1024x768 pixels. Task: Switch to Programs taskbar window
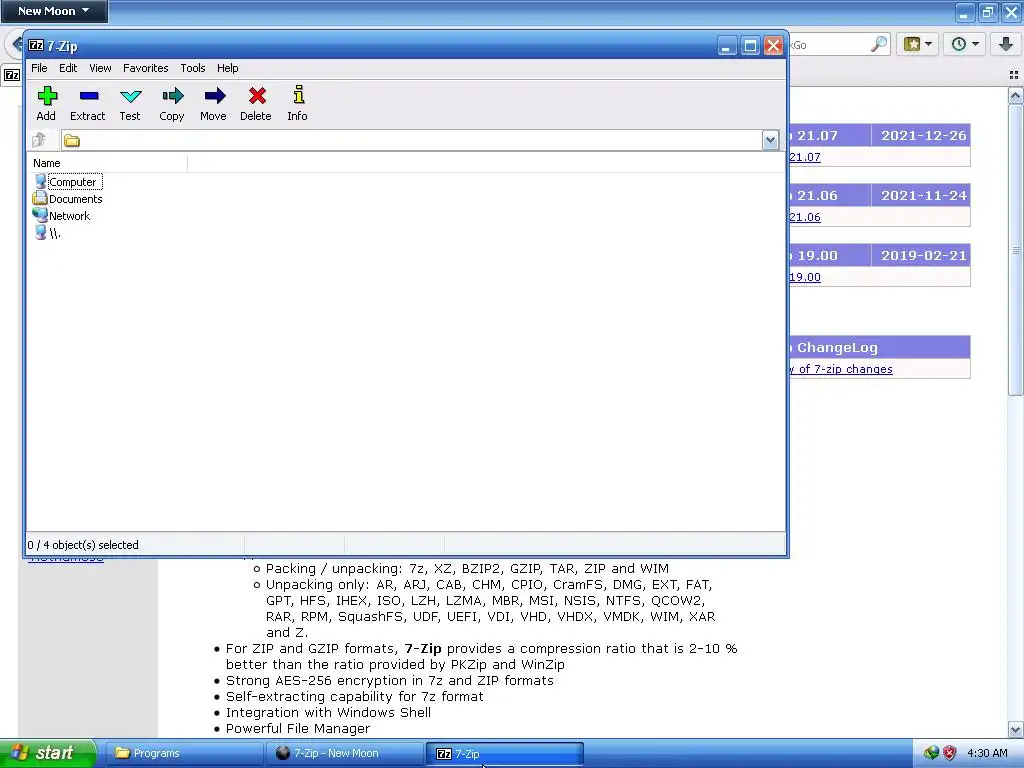coord(184,753)
